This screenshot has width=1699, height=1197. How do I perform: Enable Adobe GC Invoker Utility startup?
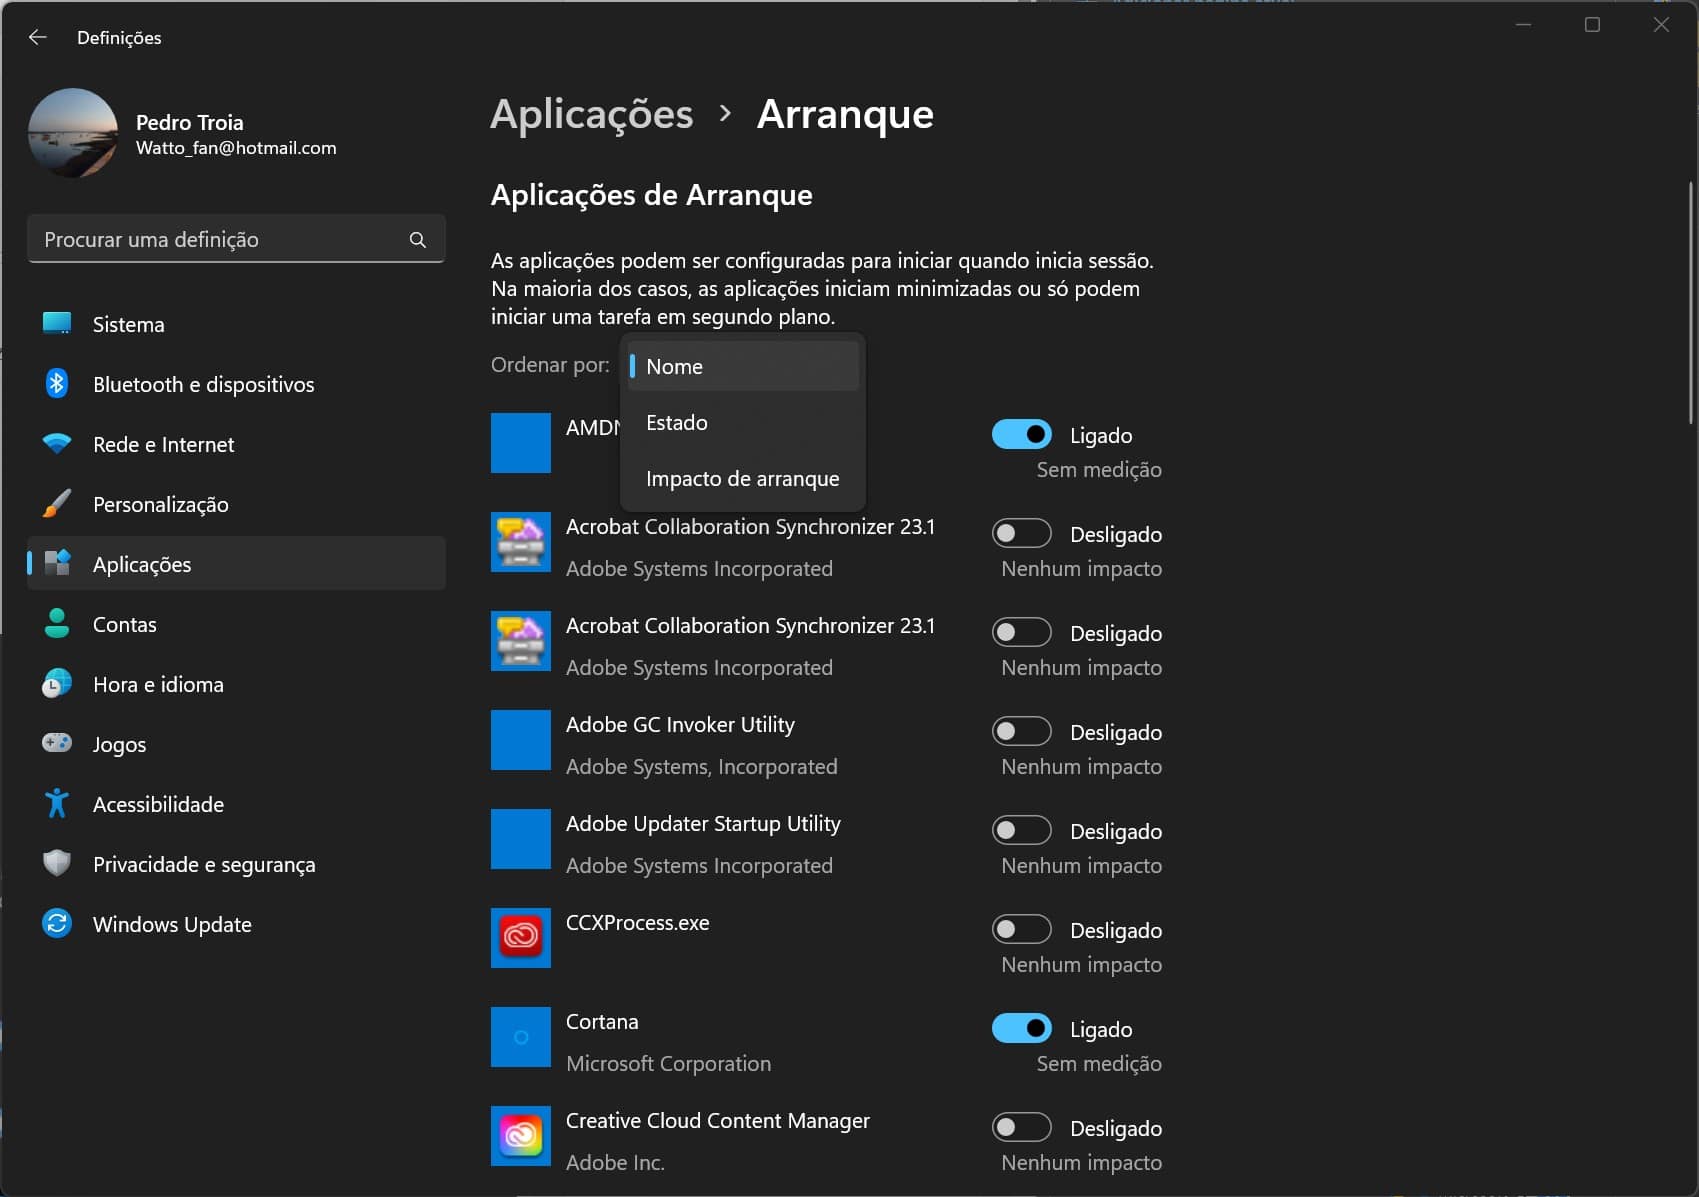click(1021, 732)
